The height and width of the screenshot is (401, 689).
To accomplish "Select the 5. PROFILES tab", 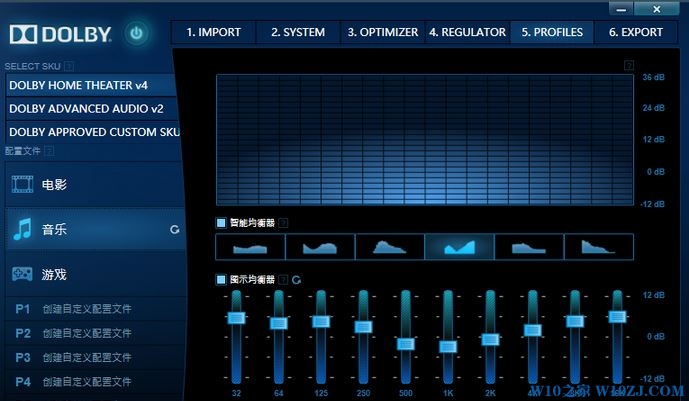I will click(x=552, y=32).
